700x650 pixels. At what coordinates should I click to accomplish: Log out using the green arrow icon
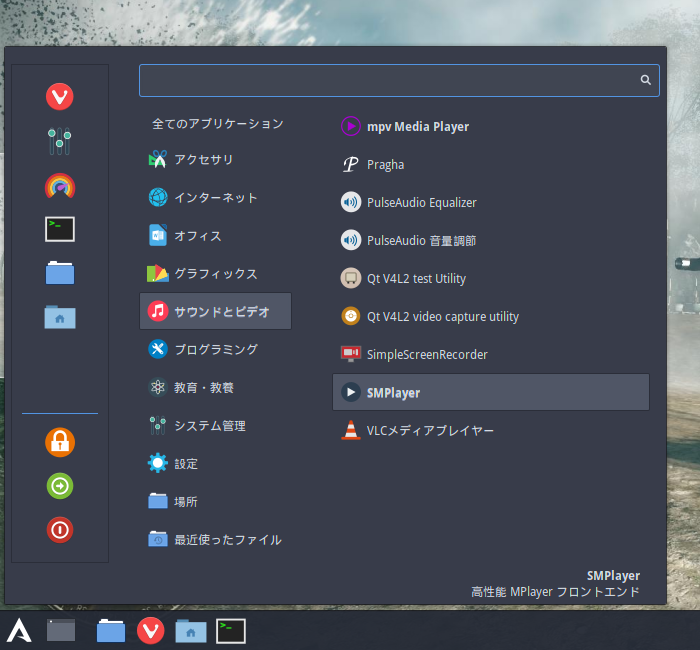pyautogui.click(x=60, y=486)
